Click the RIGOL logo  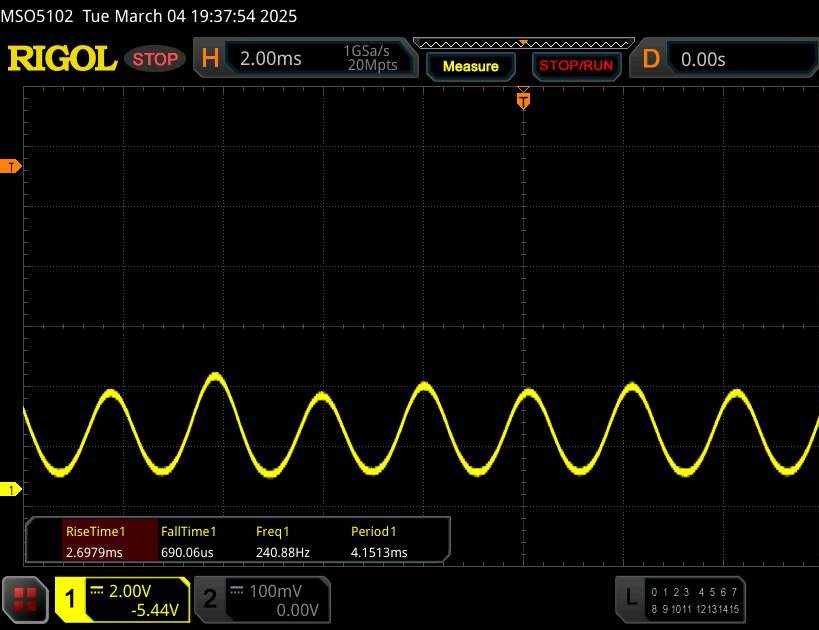[62, 59]
